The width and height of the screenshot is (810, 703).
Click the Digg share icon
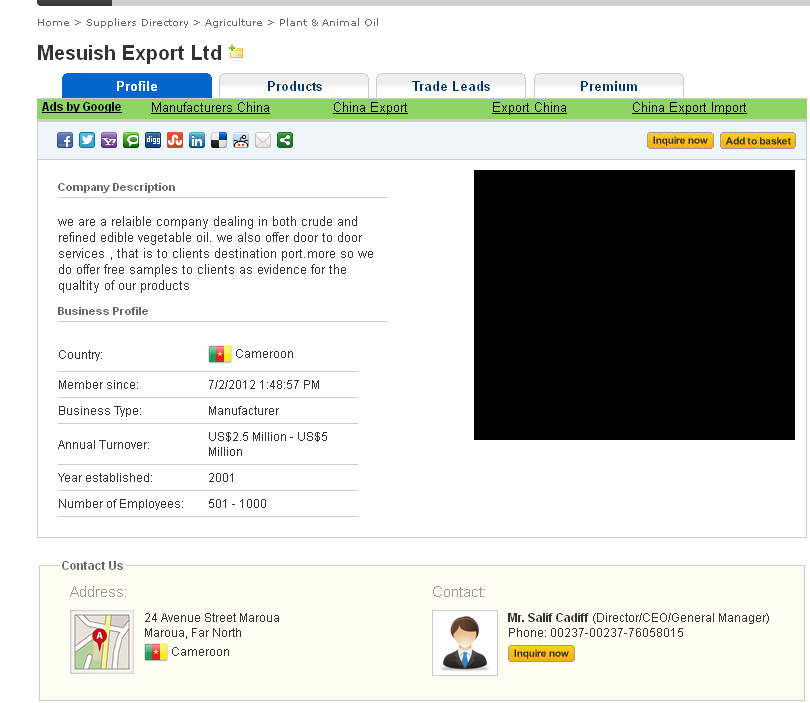(153, 141)
